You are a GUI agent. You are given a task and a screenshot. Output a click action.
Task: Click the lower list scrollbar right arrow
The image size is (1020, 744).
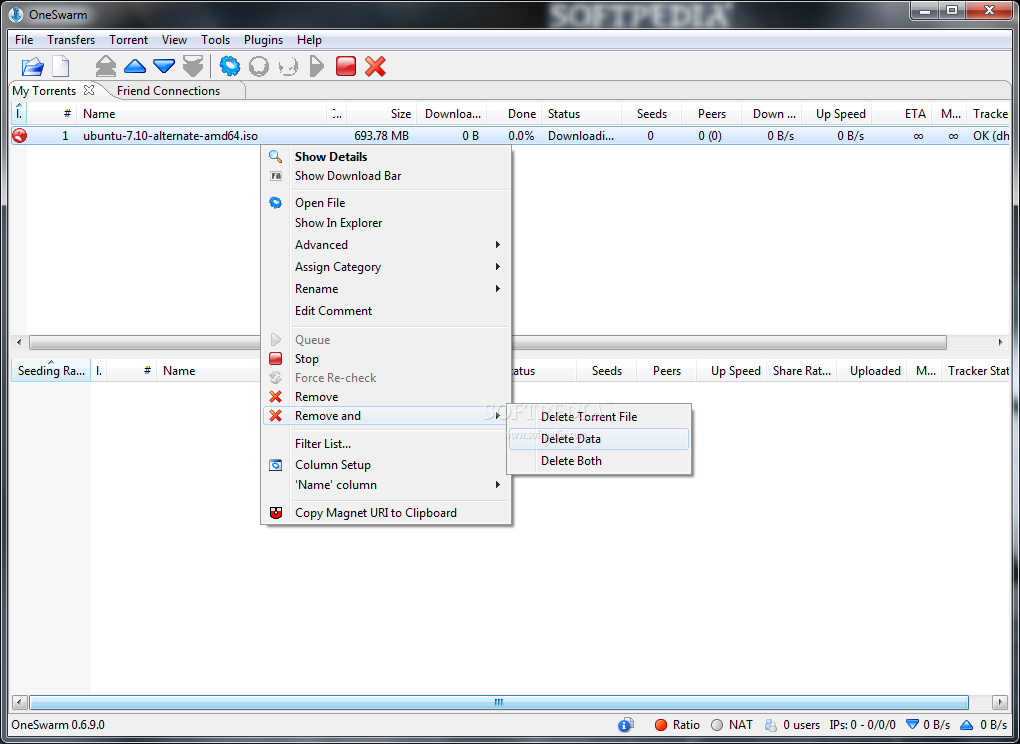point(1000,702)
